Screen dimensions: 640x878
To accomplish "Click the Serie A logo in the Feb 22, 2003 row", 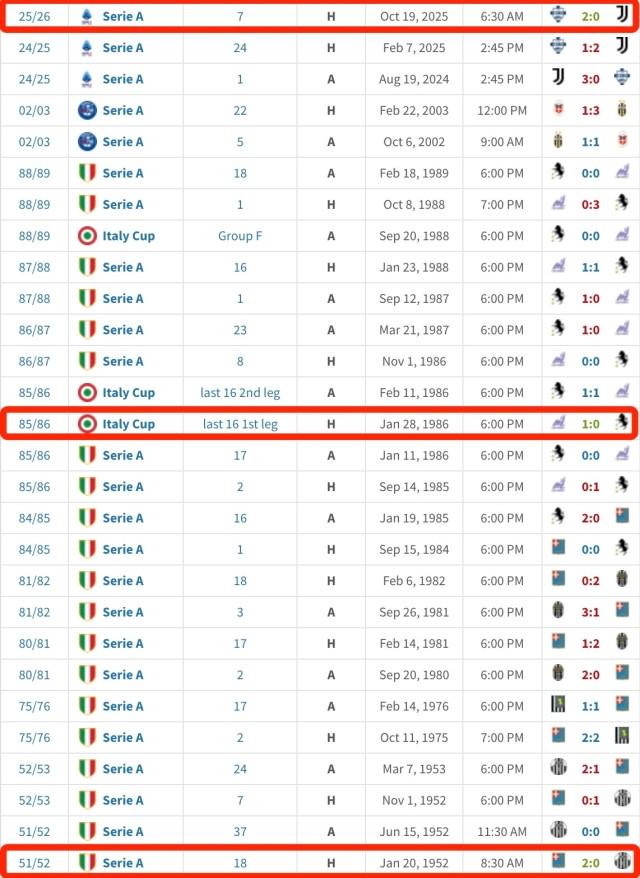I will (86, 110).
